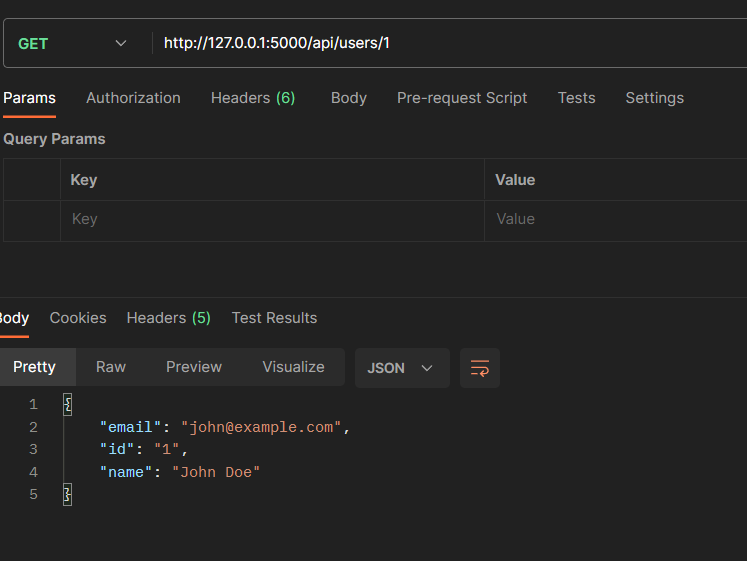This screenshot has width=747, height=561.
Task: Switch to the Authorization tab
Action: (x=133, y=98)
